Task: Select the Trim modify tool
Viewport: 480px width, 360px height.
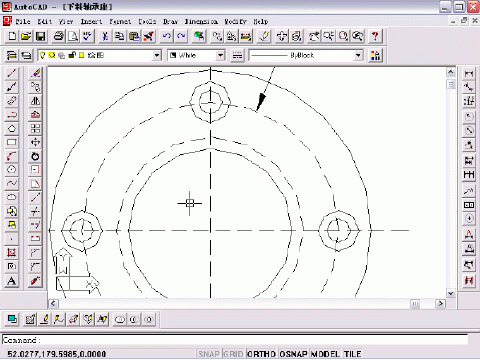Action: (35, 211)
